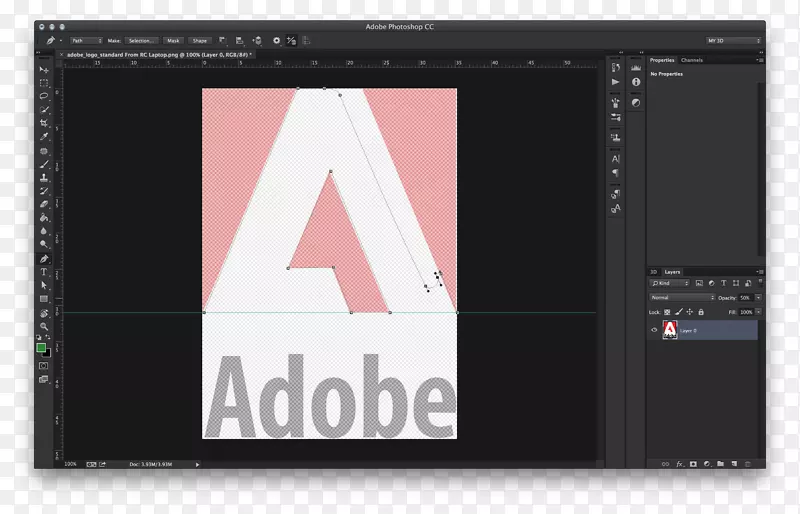Select the Crop tool

pyautogui.click(x=44, y=123)
